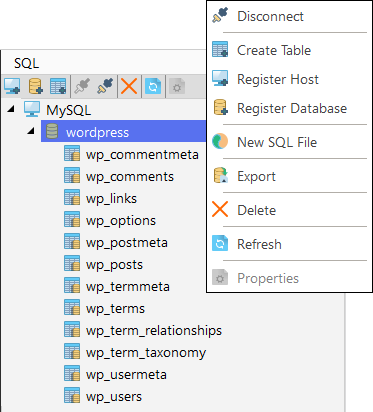Click the blue Disconnect plug toolbar icon

click(105, 86)
